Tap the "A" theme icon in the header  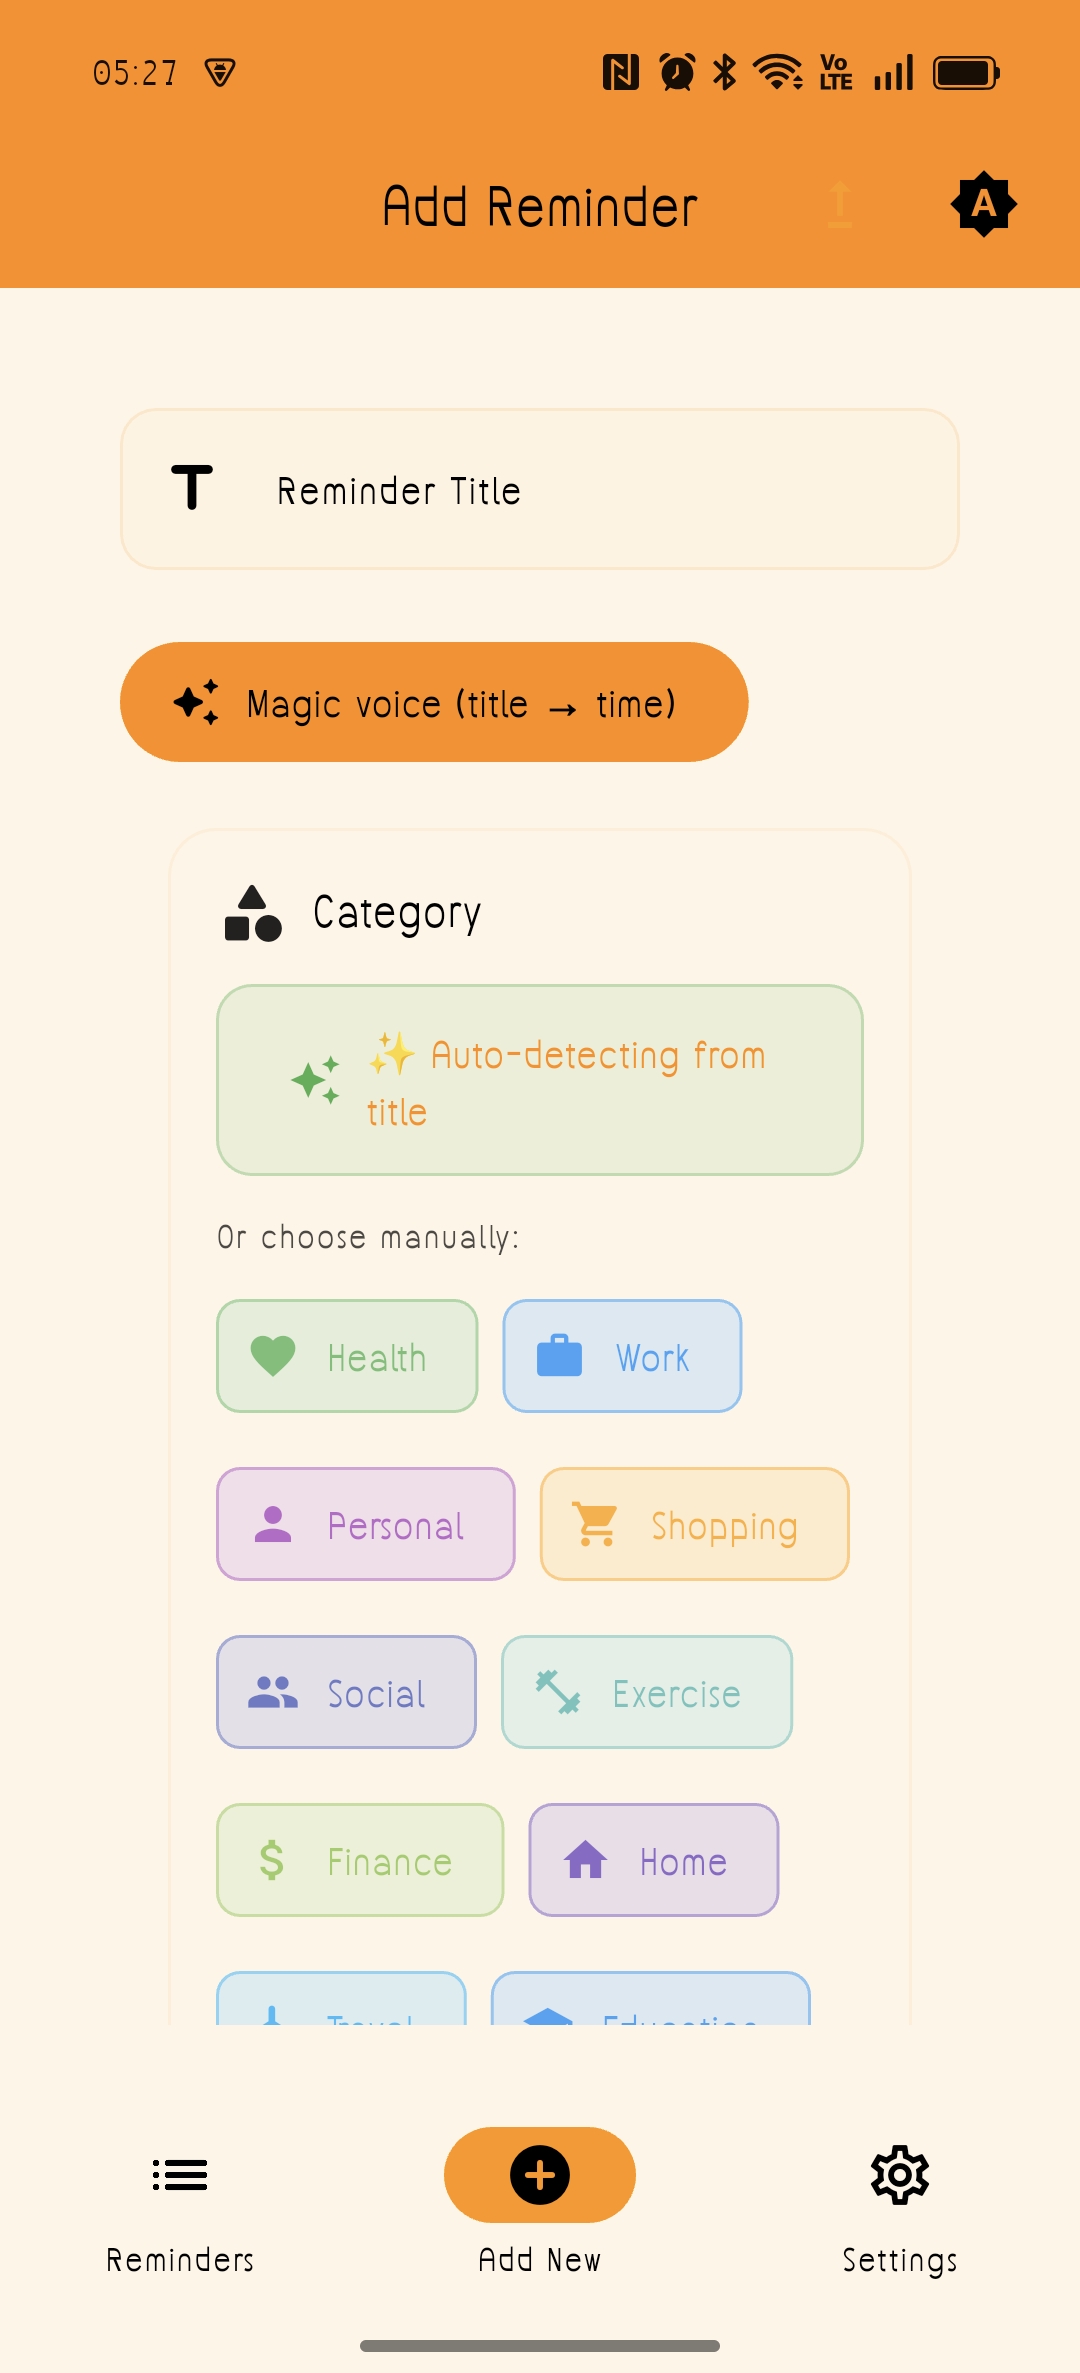(984, 204)
